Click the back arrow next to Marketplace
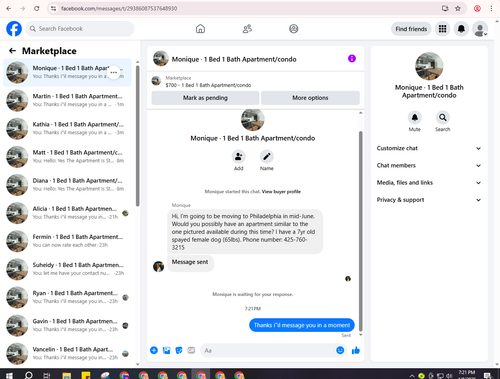 pyautogui.click(x=12, y=51)
